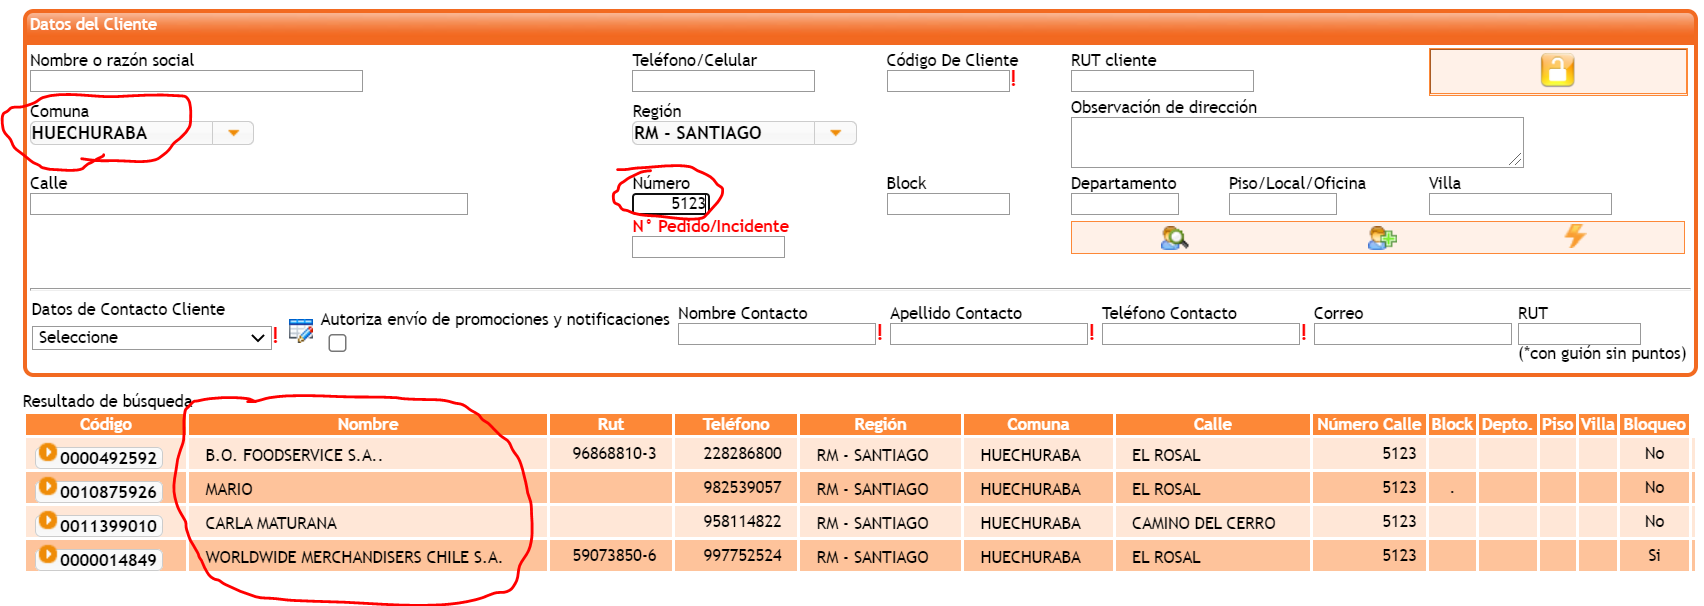Click the Teléfono column header
1704x606 pixels.
[x=736, y=424]
